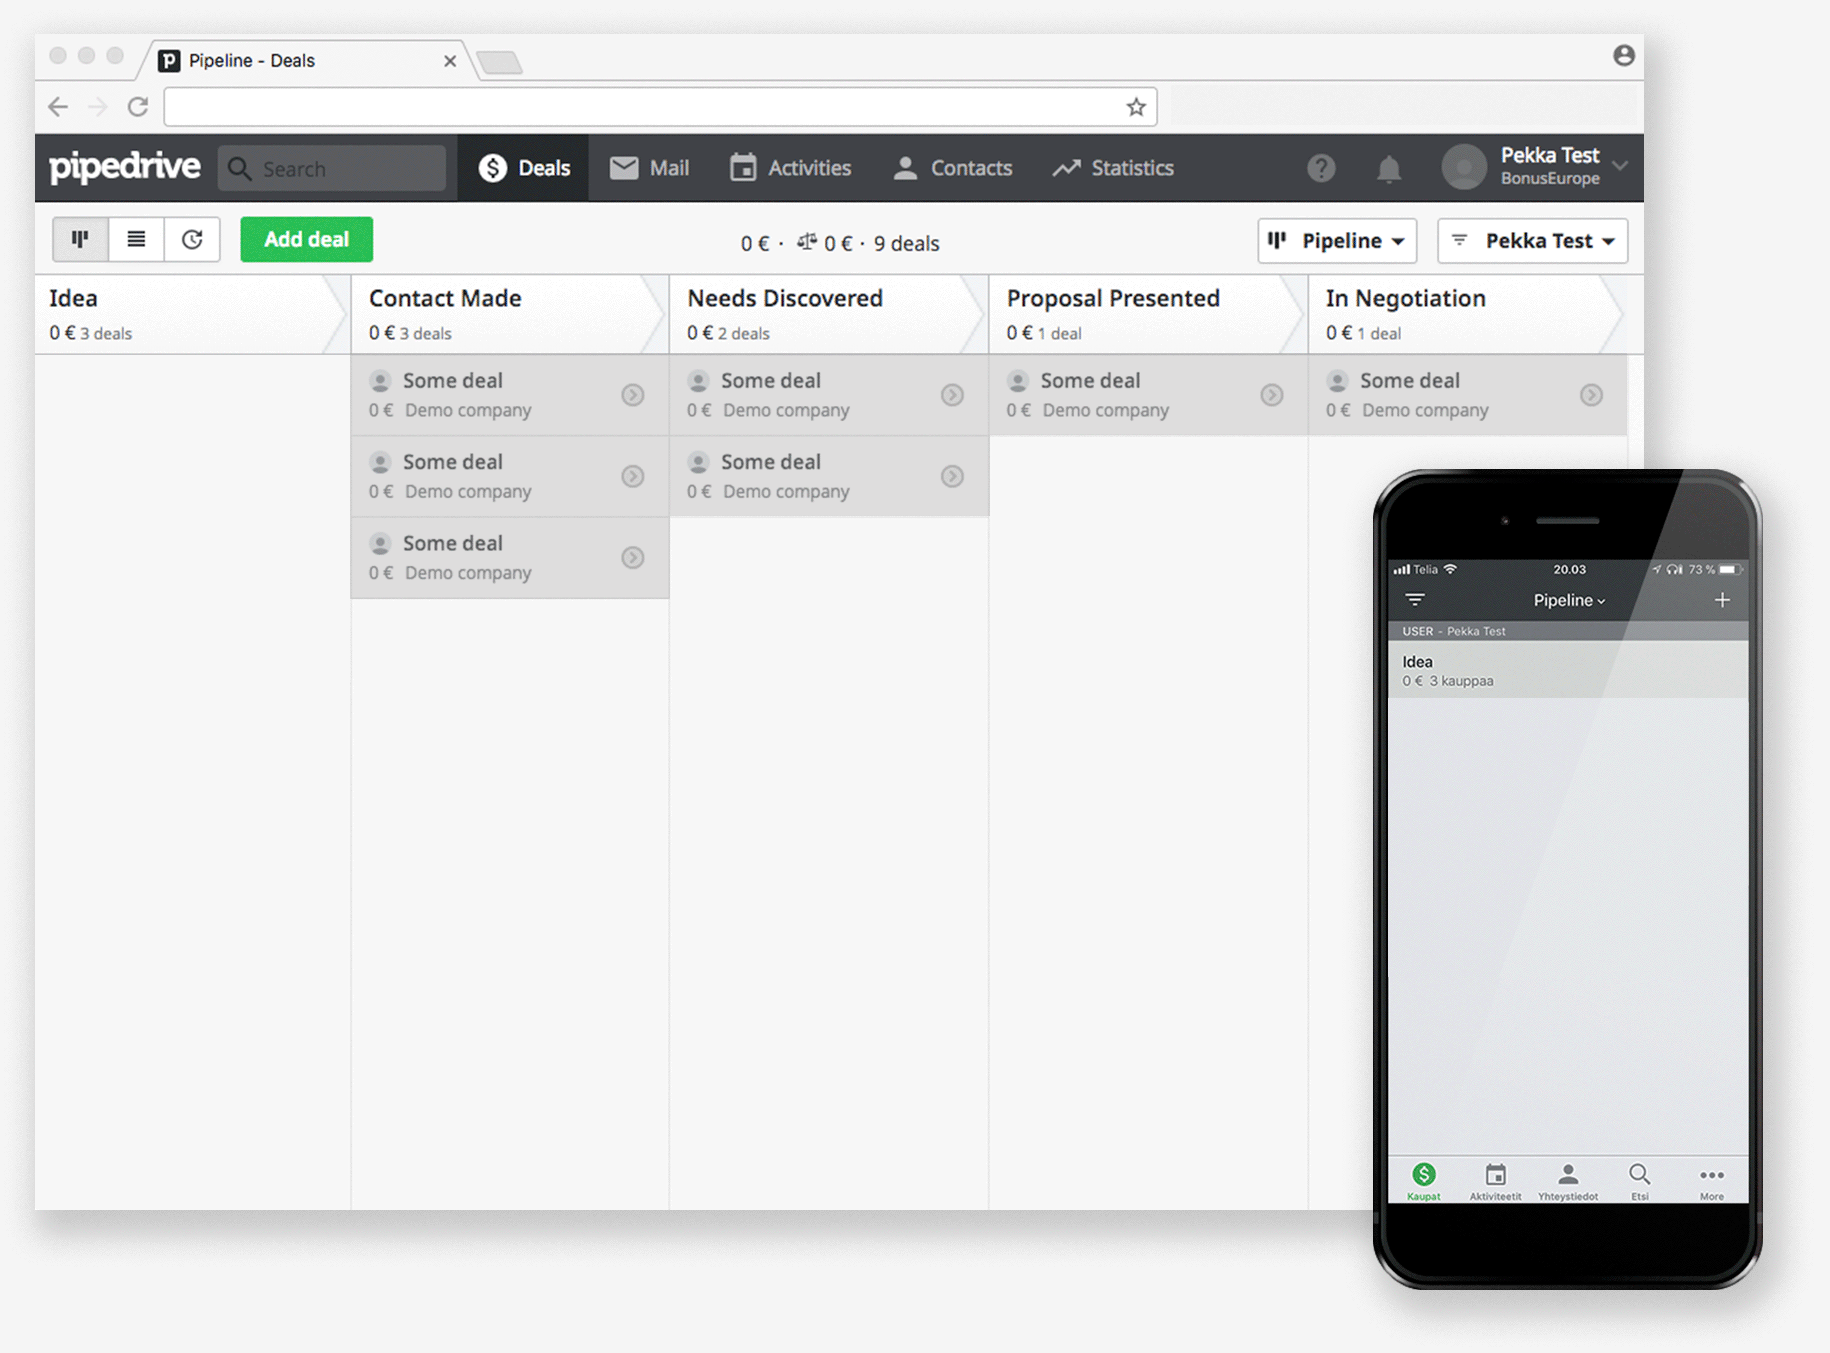The height and width of the screenshot is (1353, 1830).
Task: Tap Idea stage row on phone
Action: click(1568, 670)
